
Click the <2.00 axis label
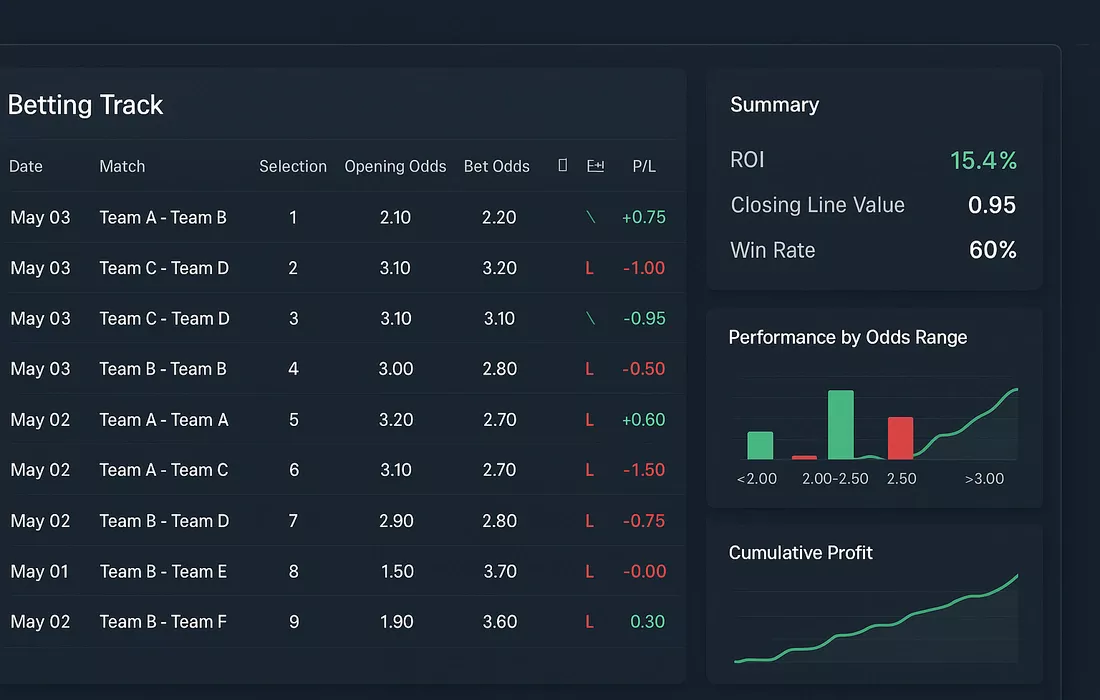point(756,478)
